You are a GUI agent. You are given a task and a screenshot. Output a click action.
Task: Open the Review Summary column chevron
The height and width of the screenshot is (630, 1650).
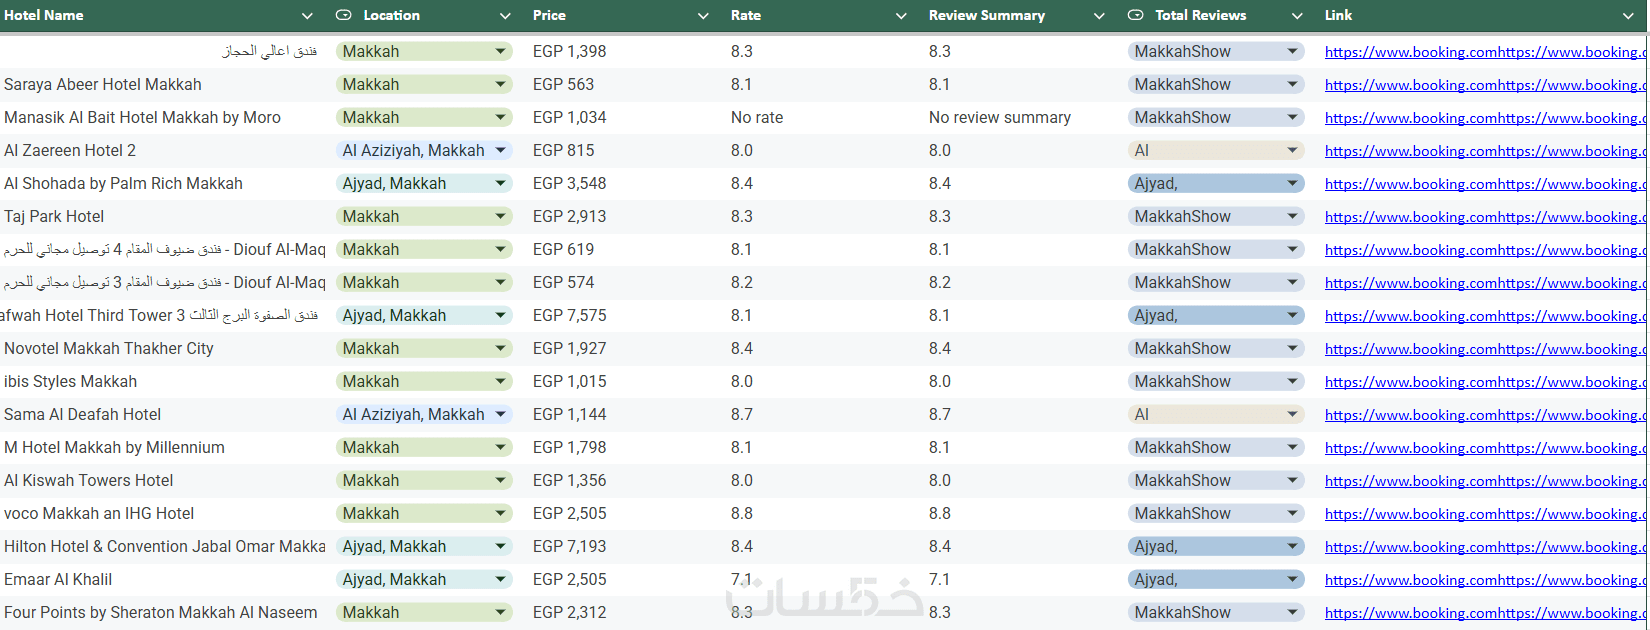[1099, 16]
